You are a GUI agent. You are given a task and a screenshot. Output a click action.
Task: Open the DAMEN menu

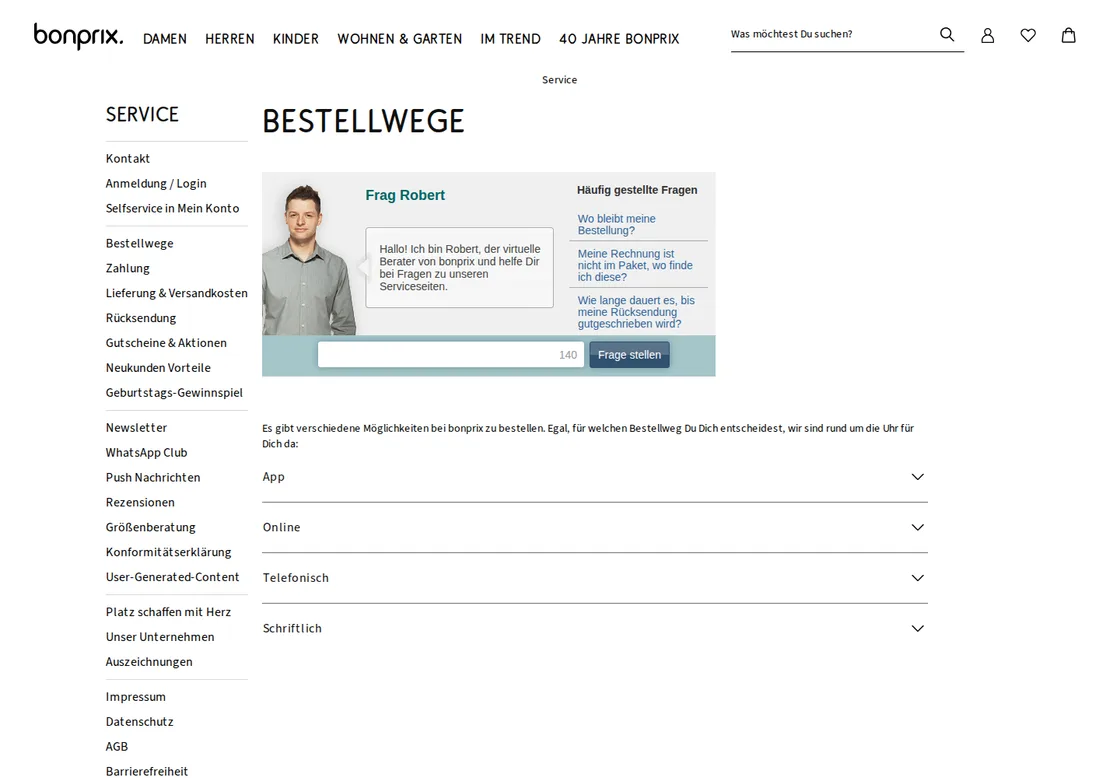(165, 39)
